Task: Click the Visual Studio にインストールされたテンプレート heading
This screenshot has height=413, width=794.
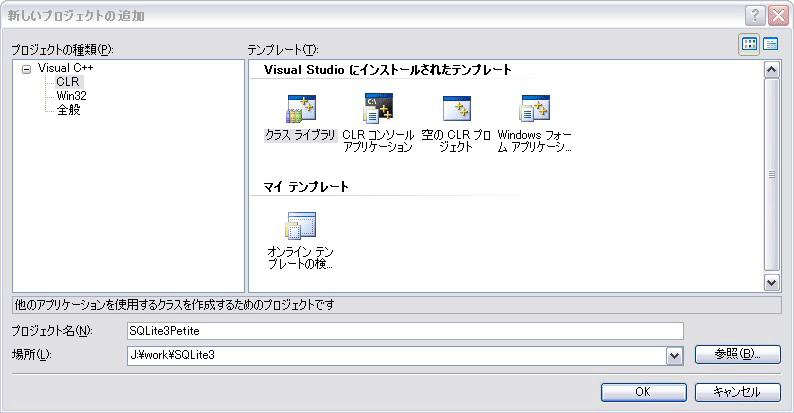Action: [x=388, y=70]
